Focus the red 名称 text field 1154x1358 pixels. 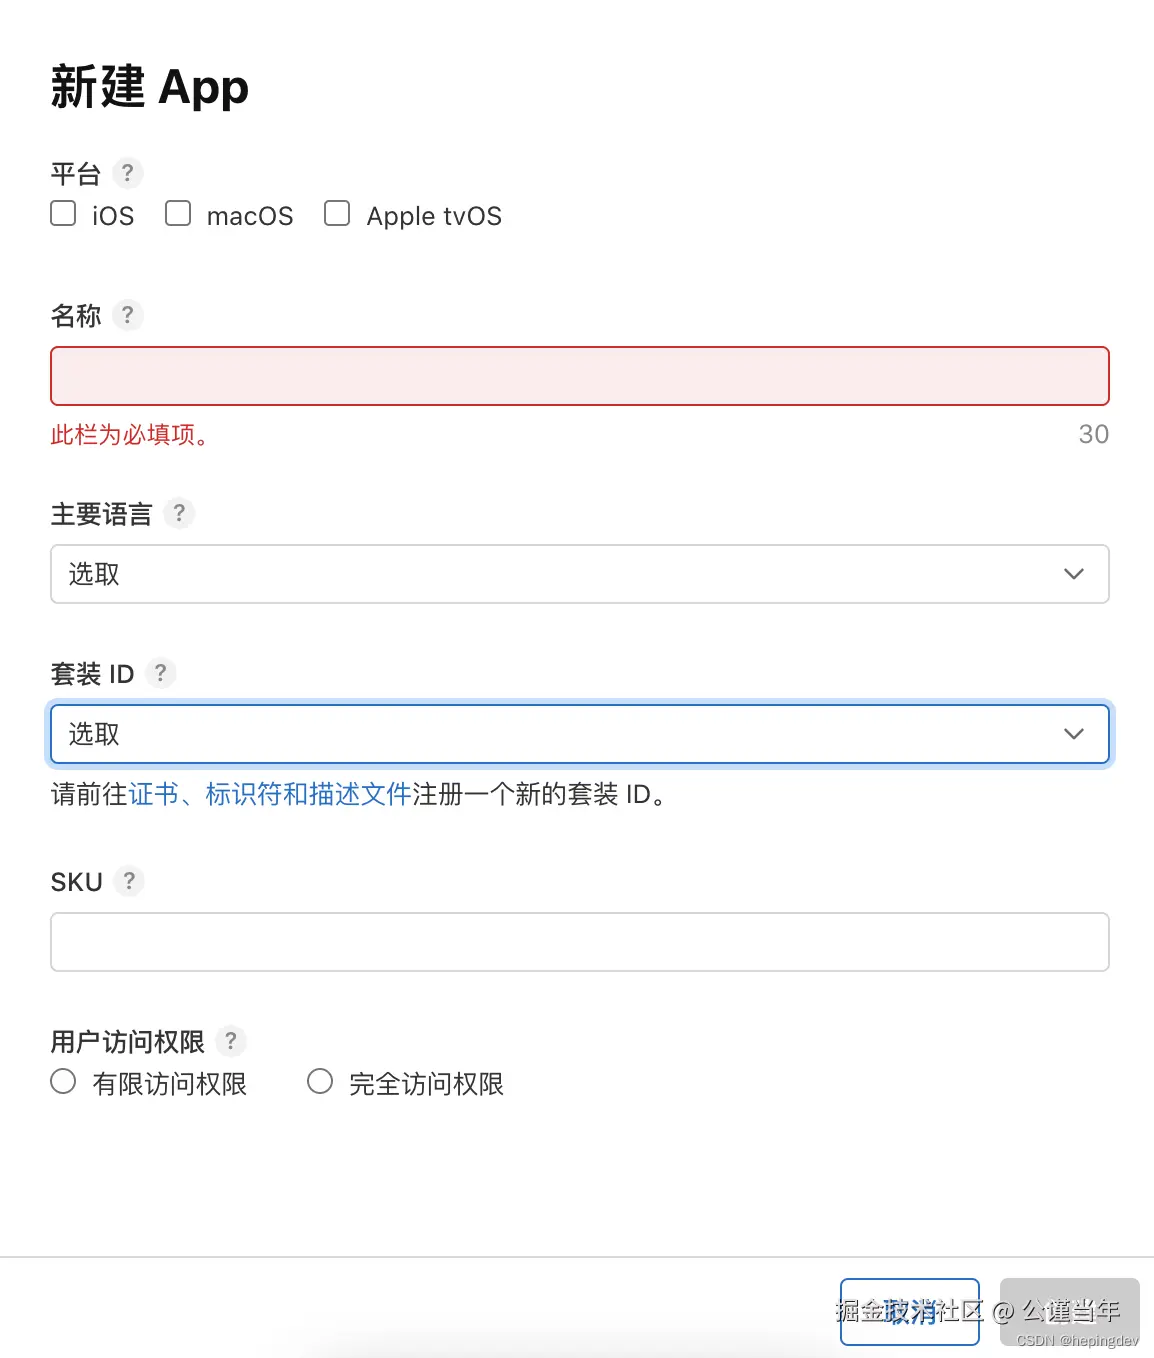point(579,376)
